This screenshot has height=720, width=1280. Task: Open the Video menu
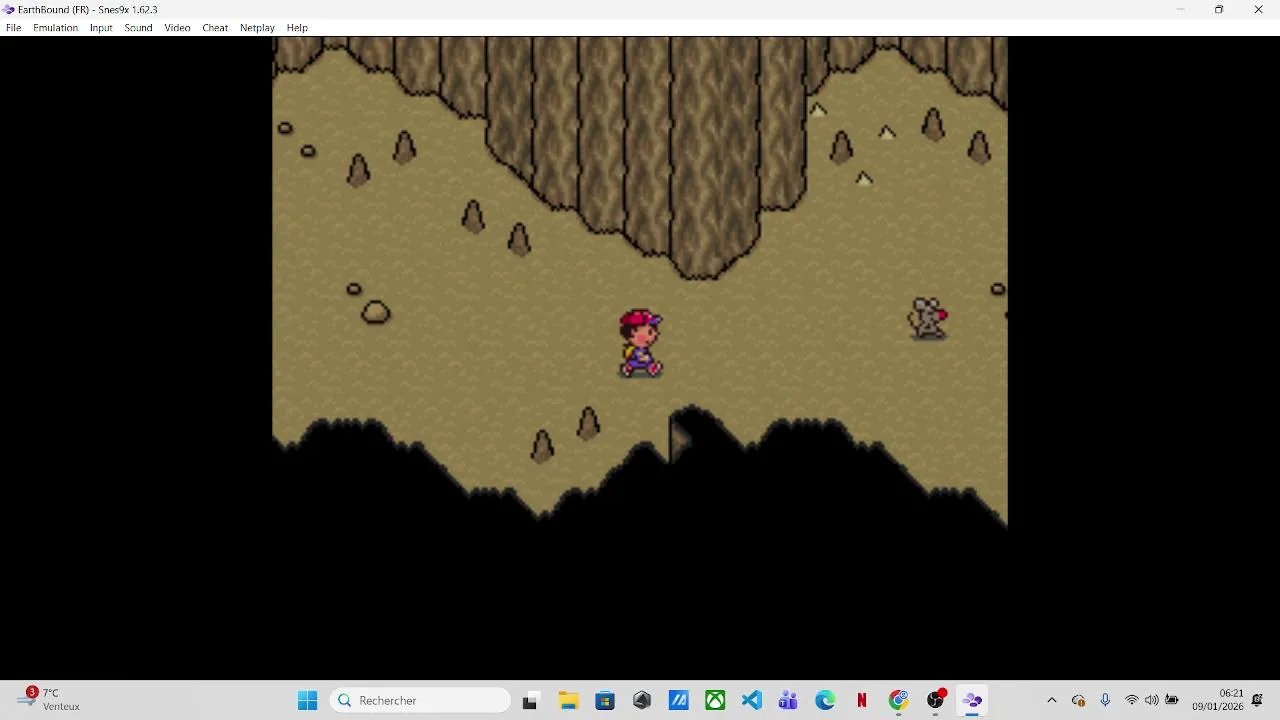click(177, 28)
